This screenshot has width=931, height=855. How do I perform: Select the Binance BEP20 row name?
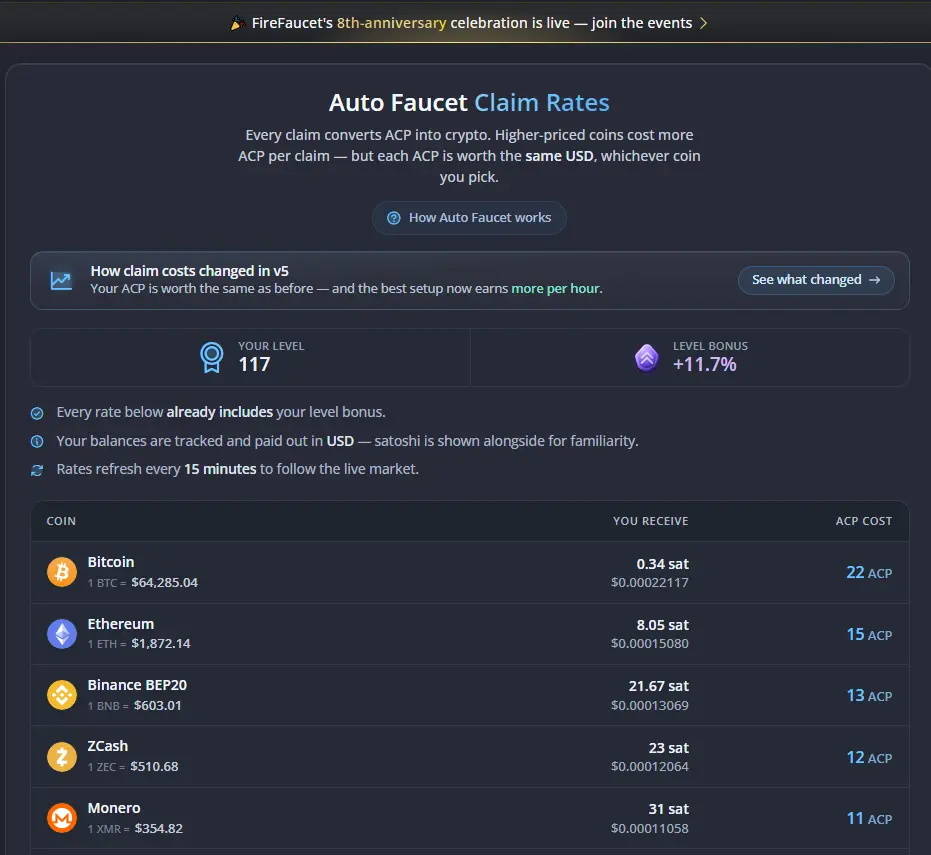click(x=137, y=685)
